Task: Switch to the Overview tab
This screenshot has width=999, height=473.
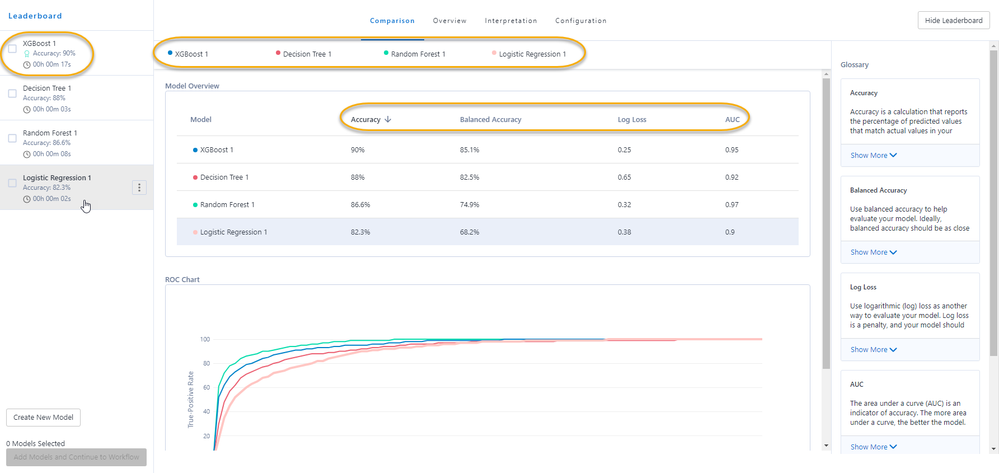Action: pos(450,20)
